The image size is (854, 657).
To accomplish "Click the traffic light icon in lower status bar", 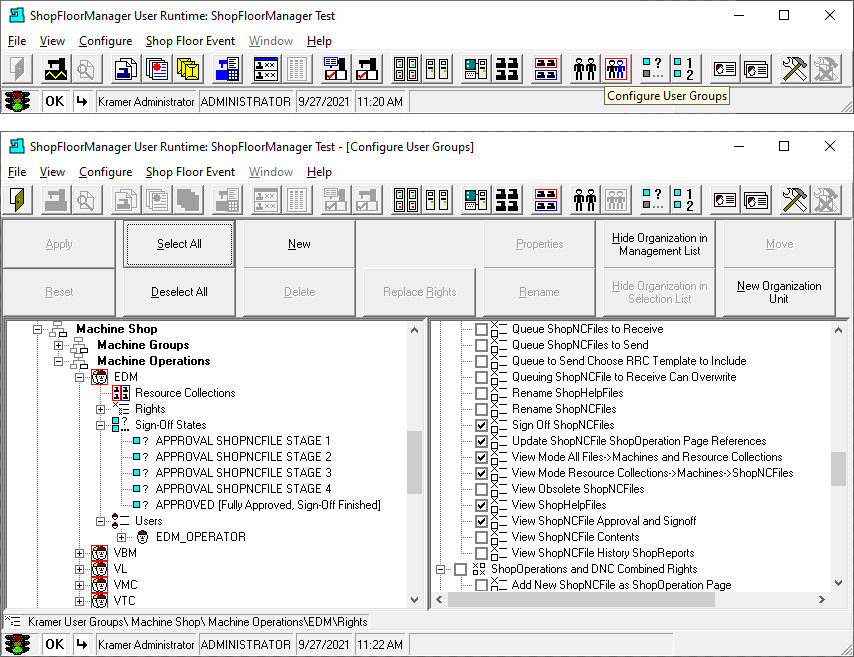I will (17, 644).
